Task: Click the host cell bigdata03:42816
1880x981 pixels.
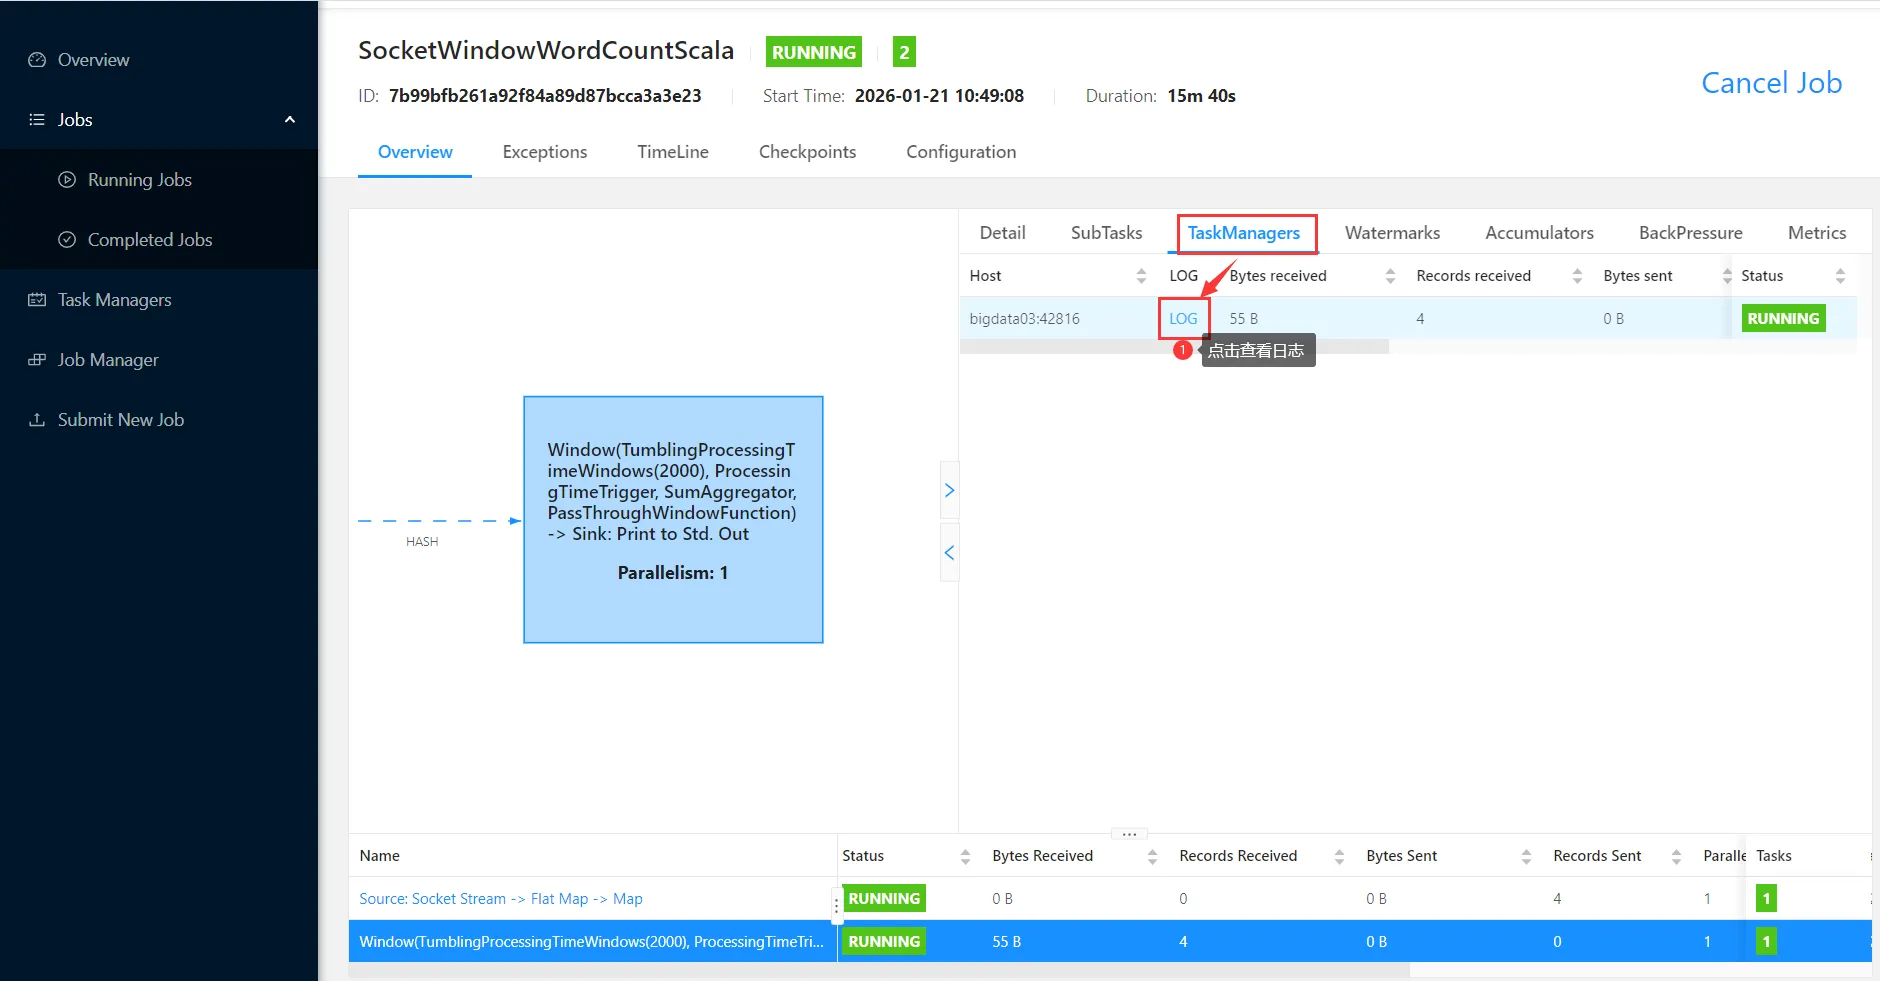Action: click(1024, 319)
